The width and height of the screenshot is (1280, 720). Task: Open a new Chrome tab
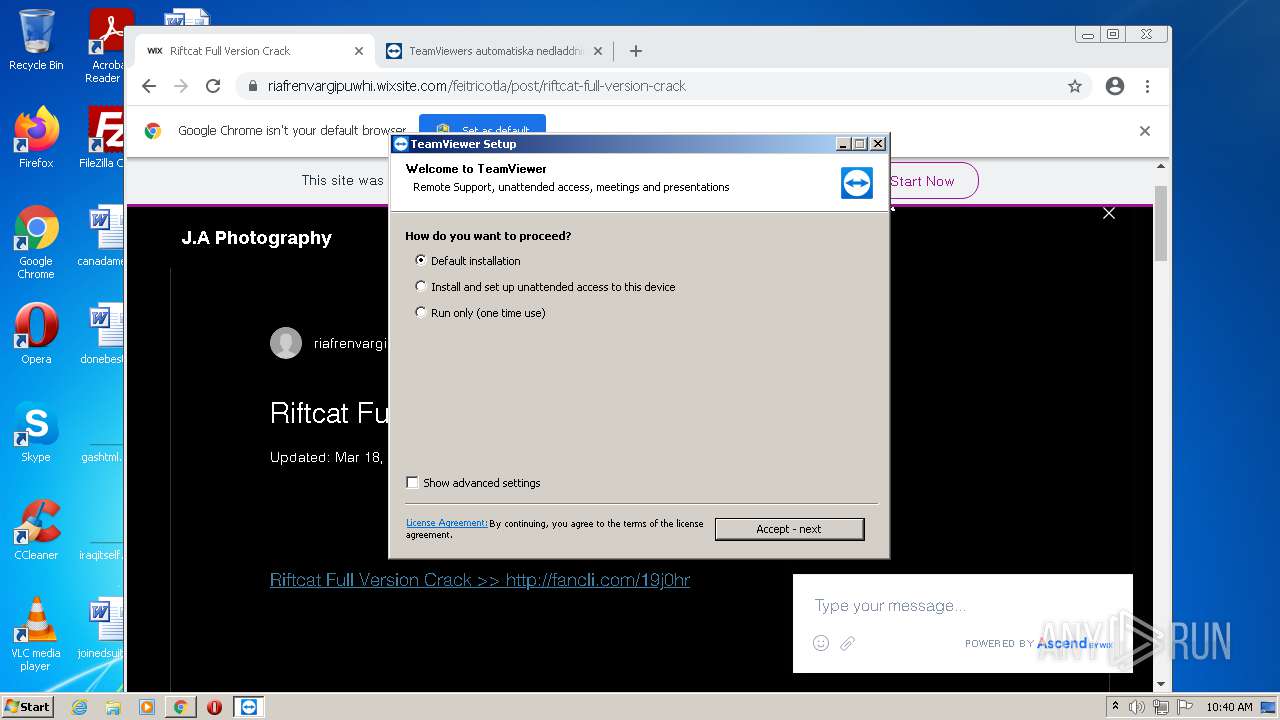click(x=636, y=51)
